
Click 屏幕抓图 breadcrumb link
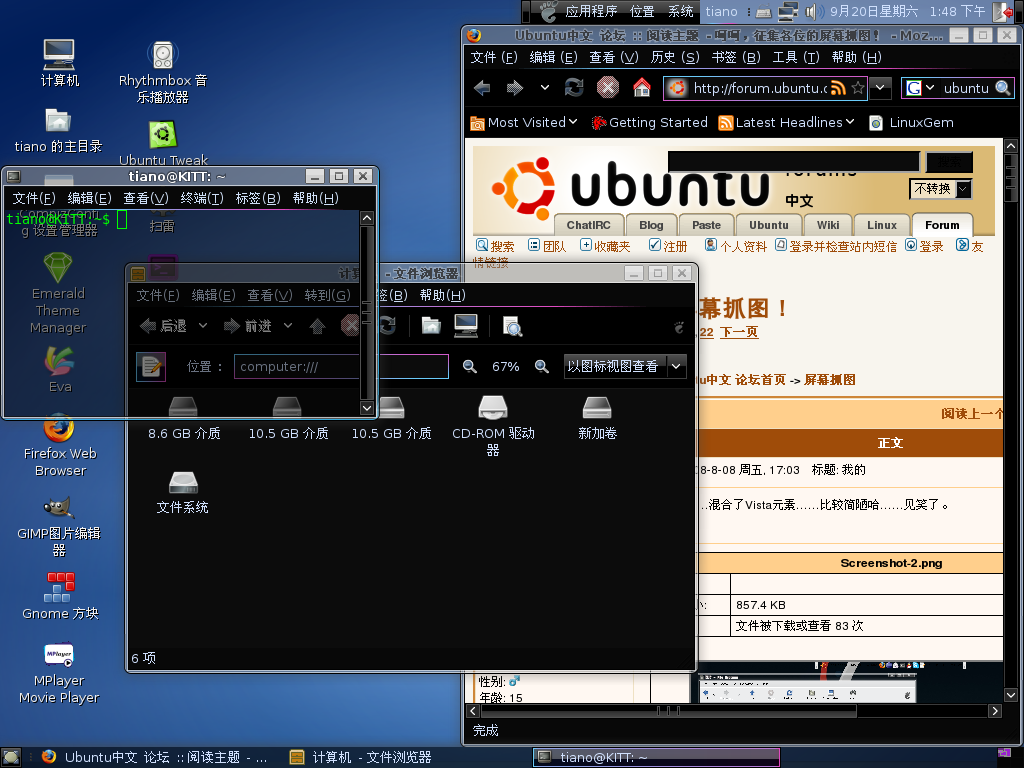click(829, 380)
